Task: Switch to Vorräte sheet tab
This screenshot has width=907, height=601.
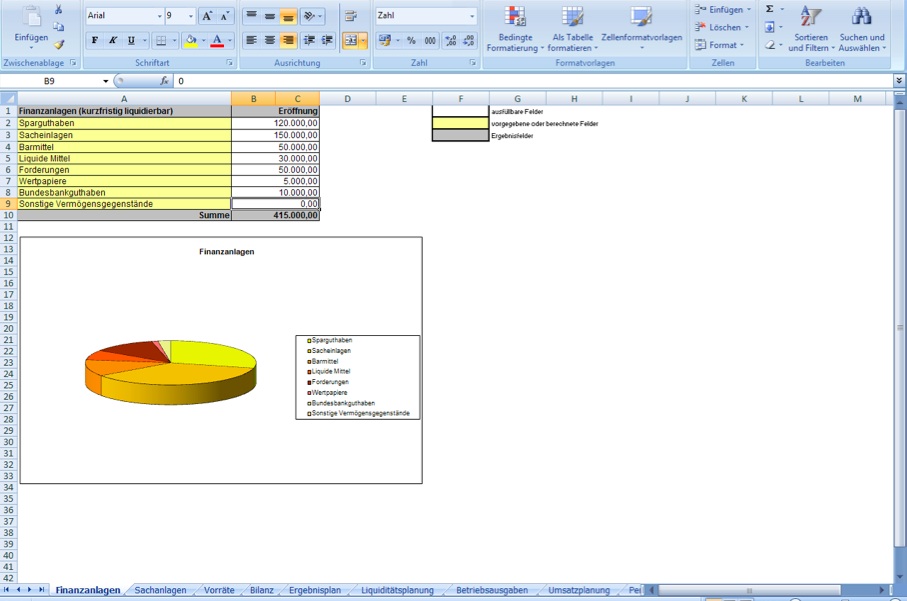Action: point(219,590)
